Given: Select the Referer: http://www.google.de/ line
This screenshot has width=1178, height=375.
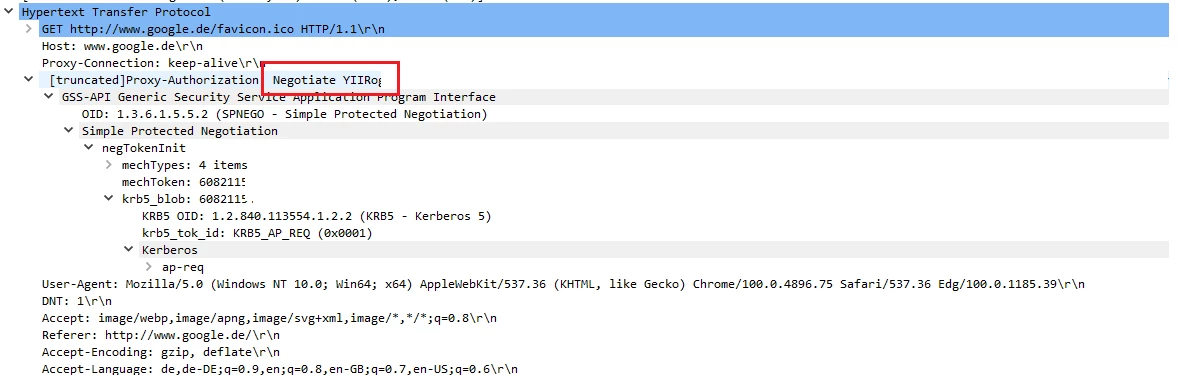Looking at the screenshot, I should coord(161,335).
